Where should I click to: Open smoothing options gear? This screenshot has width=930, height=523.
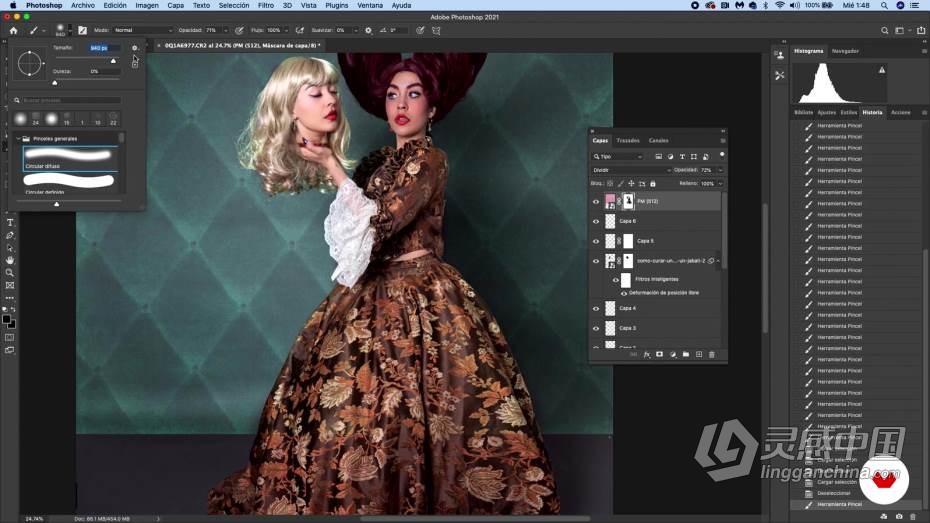pos(368,30)
